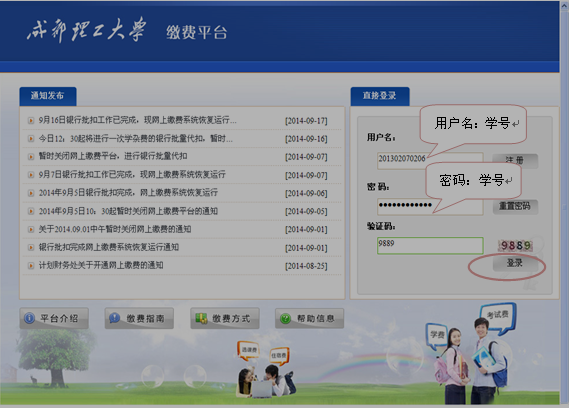569x408 pixels.
Task: Click the date [2014-09-06]
Action: pyautogui.click(x=306, y=193)
